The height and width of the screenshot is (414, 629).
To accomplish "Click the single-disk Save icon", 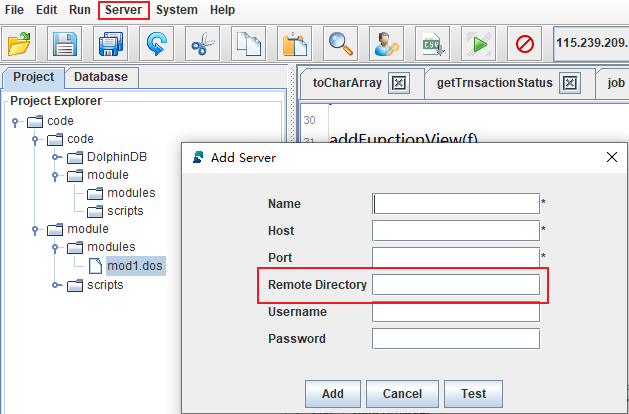I will click(65, 44).
